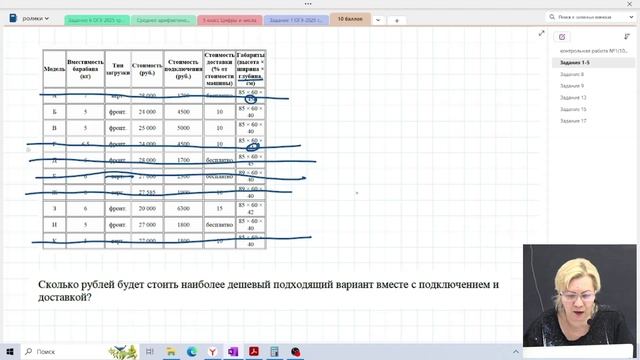Screen dimensions: 640x360
Task: Click the red round recorder taskbar icon
Action: pyautogui.click(x=296, y=351)
